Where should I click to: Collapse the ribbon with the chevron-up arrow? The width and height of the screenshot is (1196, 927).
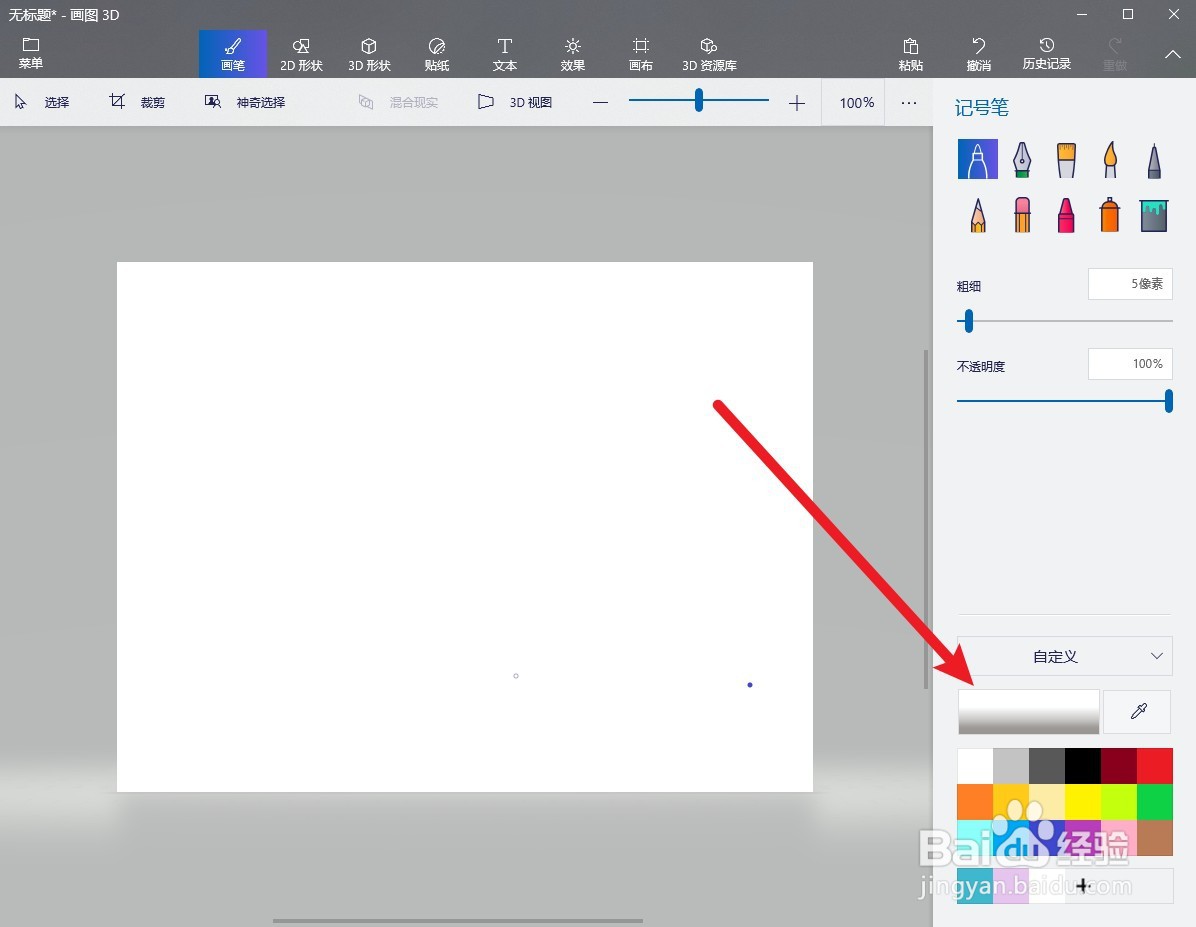tap(1172, 54)
